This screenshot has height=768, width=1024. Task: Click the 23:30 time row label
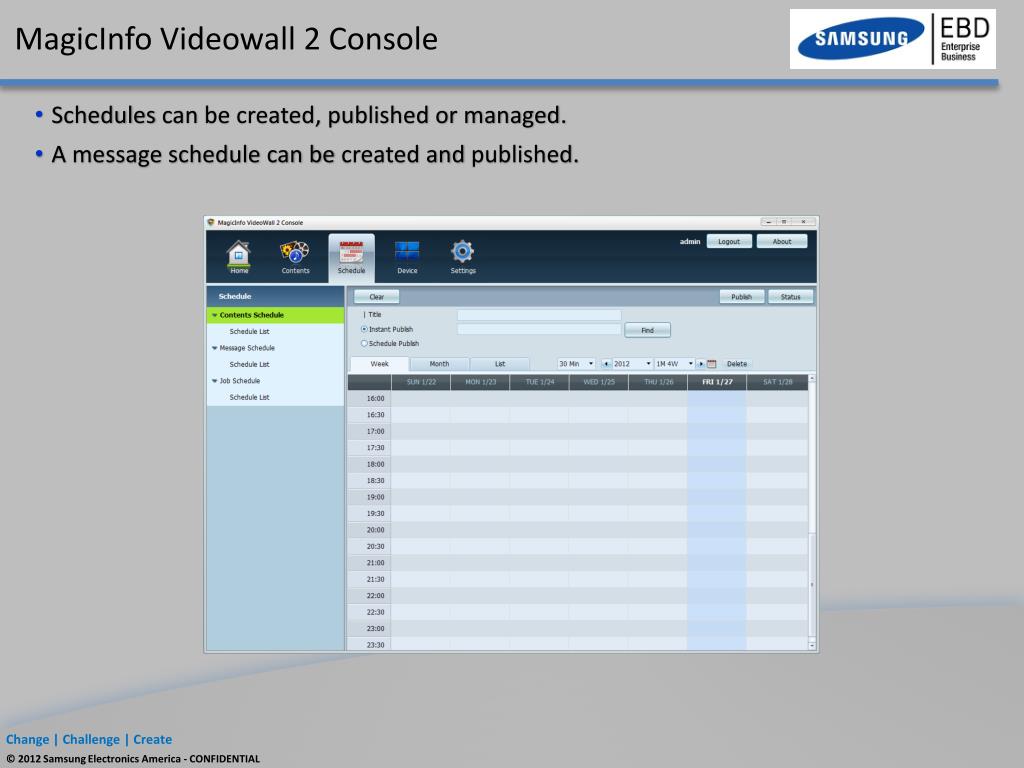click(x=376, y=645)
